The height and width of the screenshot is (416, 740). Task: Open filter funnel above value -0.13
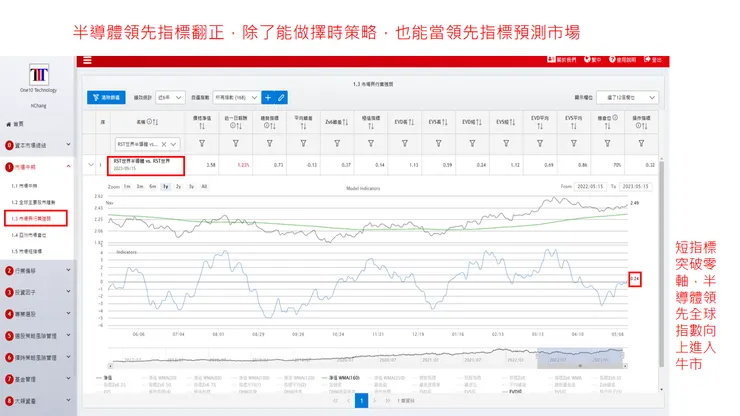tap(303, 144)
